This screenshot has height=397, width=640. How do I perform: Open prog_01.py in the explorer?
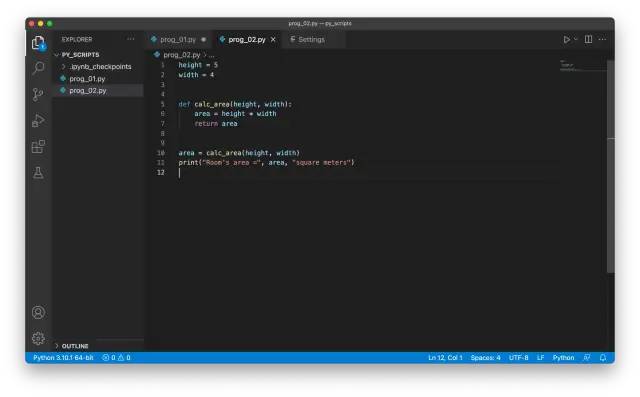point(87,78)
